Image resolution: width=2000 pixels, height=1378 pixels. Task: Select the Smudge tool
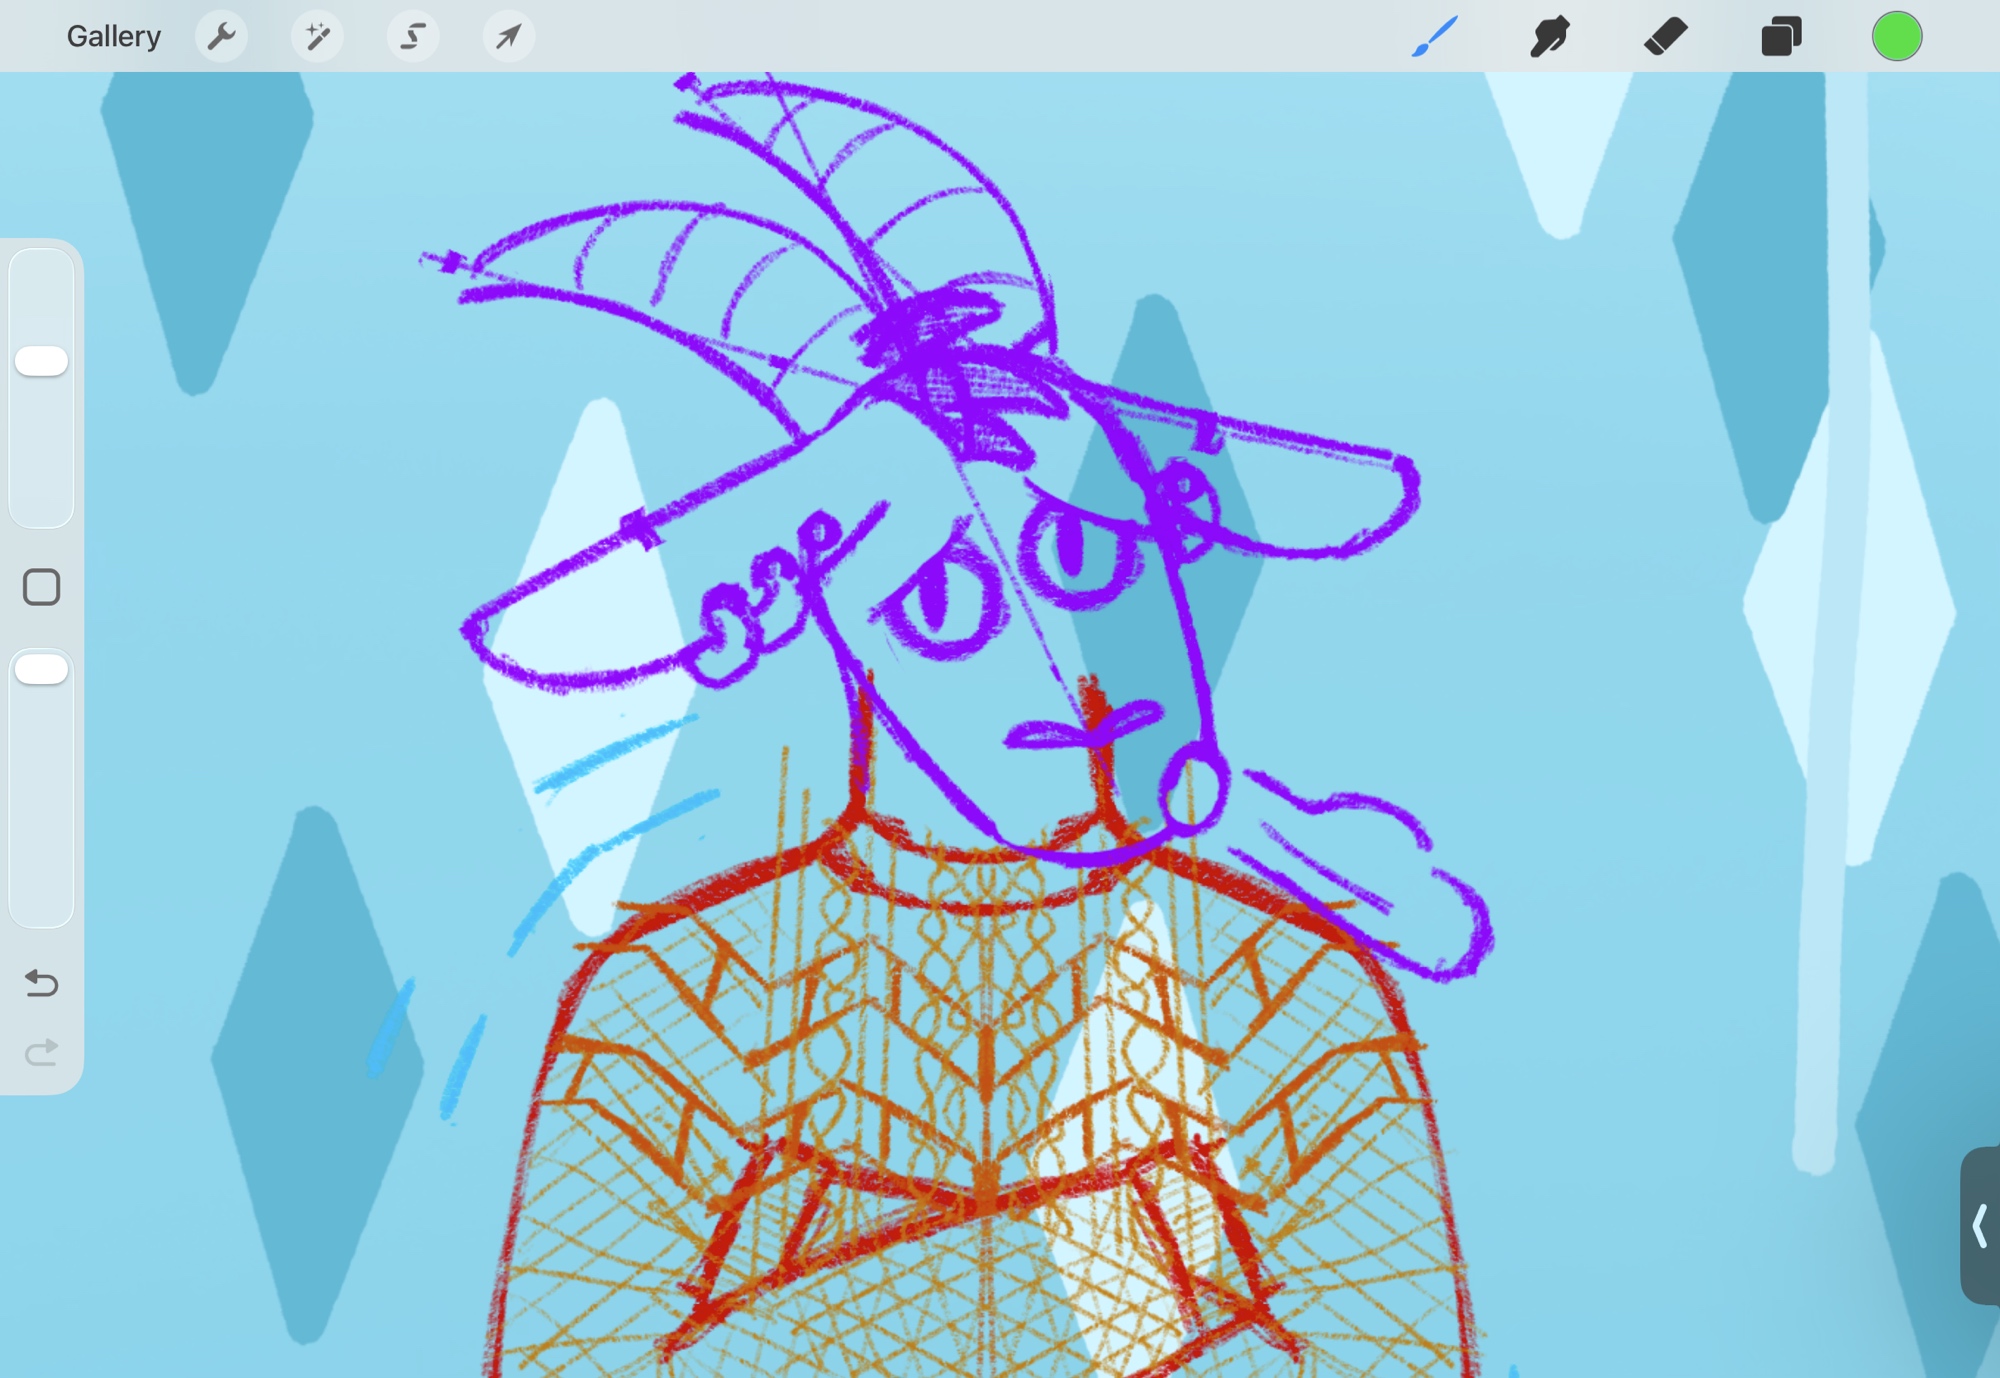point(1549,37)
